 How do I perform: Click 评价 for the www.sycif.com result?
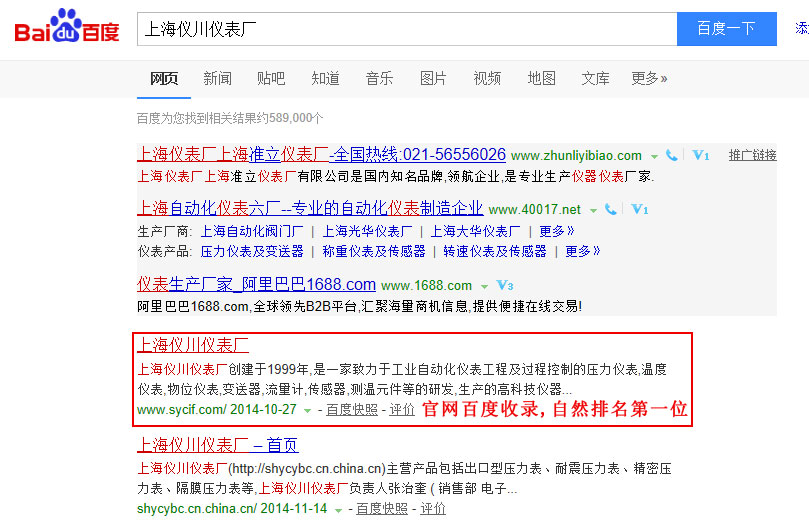402,409
